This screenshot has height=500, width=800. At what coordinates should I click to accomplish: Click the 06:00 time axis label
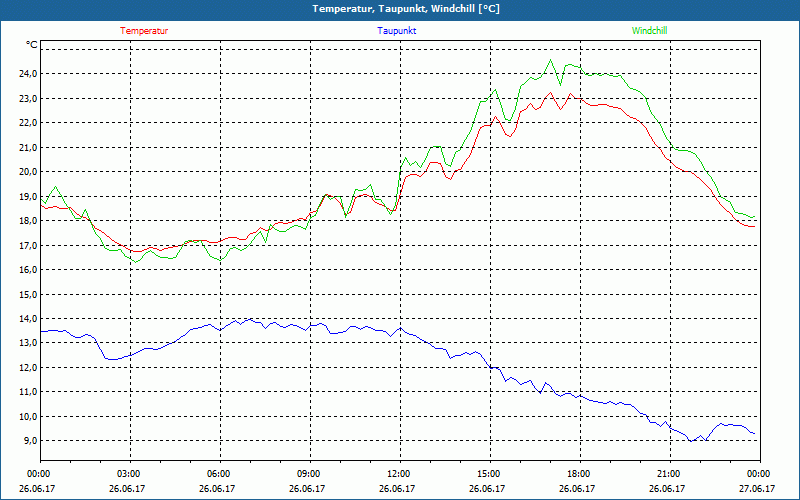tap(220, 474)
